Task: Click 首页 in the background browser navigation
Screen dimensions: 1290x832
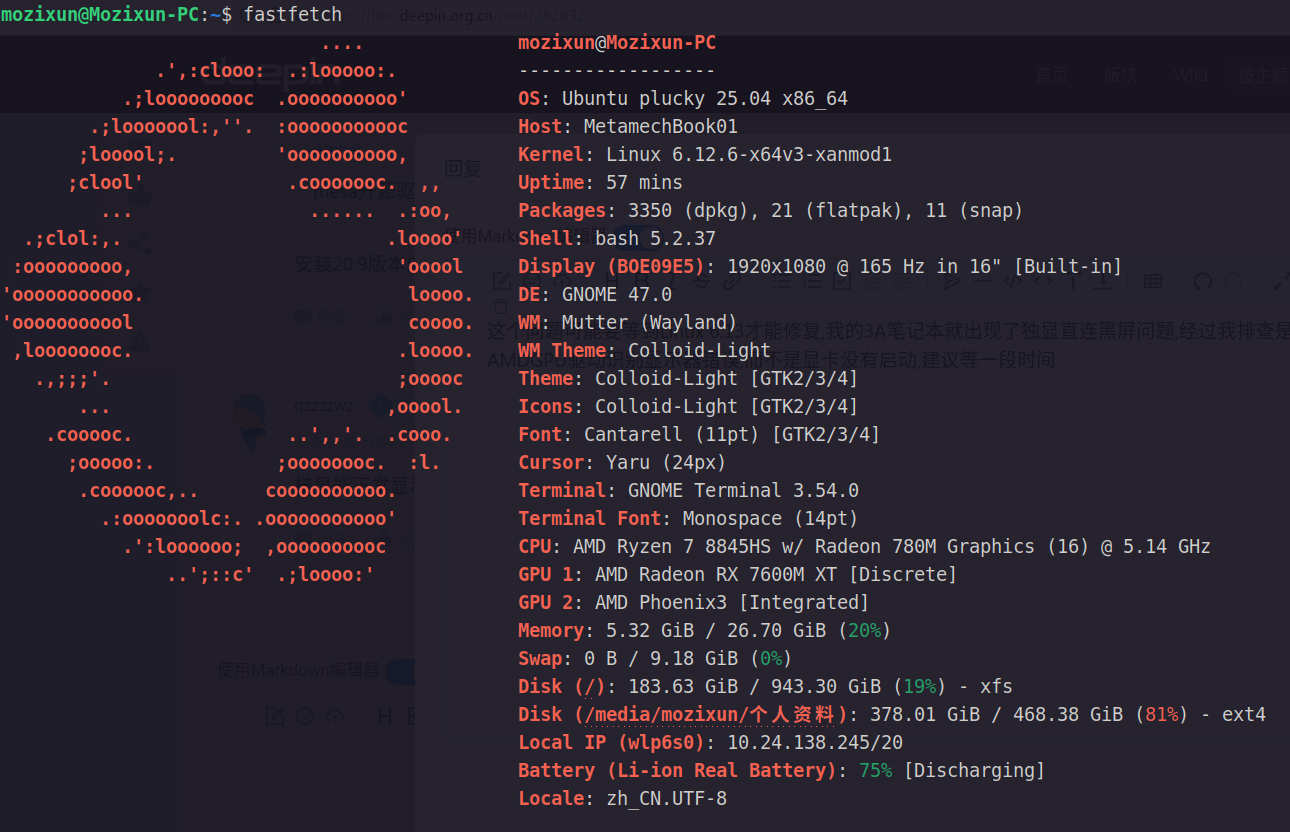Action: (1051, 75)
